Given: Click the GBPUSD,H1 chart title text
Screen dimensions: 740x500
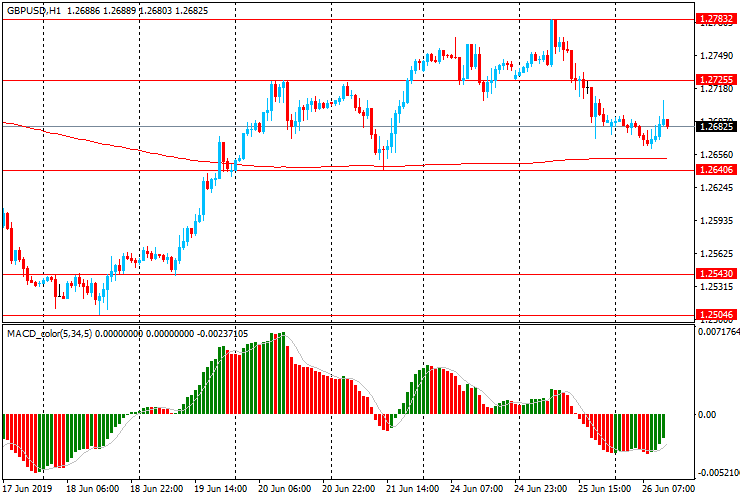Looking at the screenshot, I should pyautogui.click(x=34, y=10).
